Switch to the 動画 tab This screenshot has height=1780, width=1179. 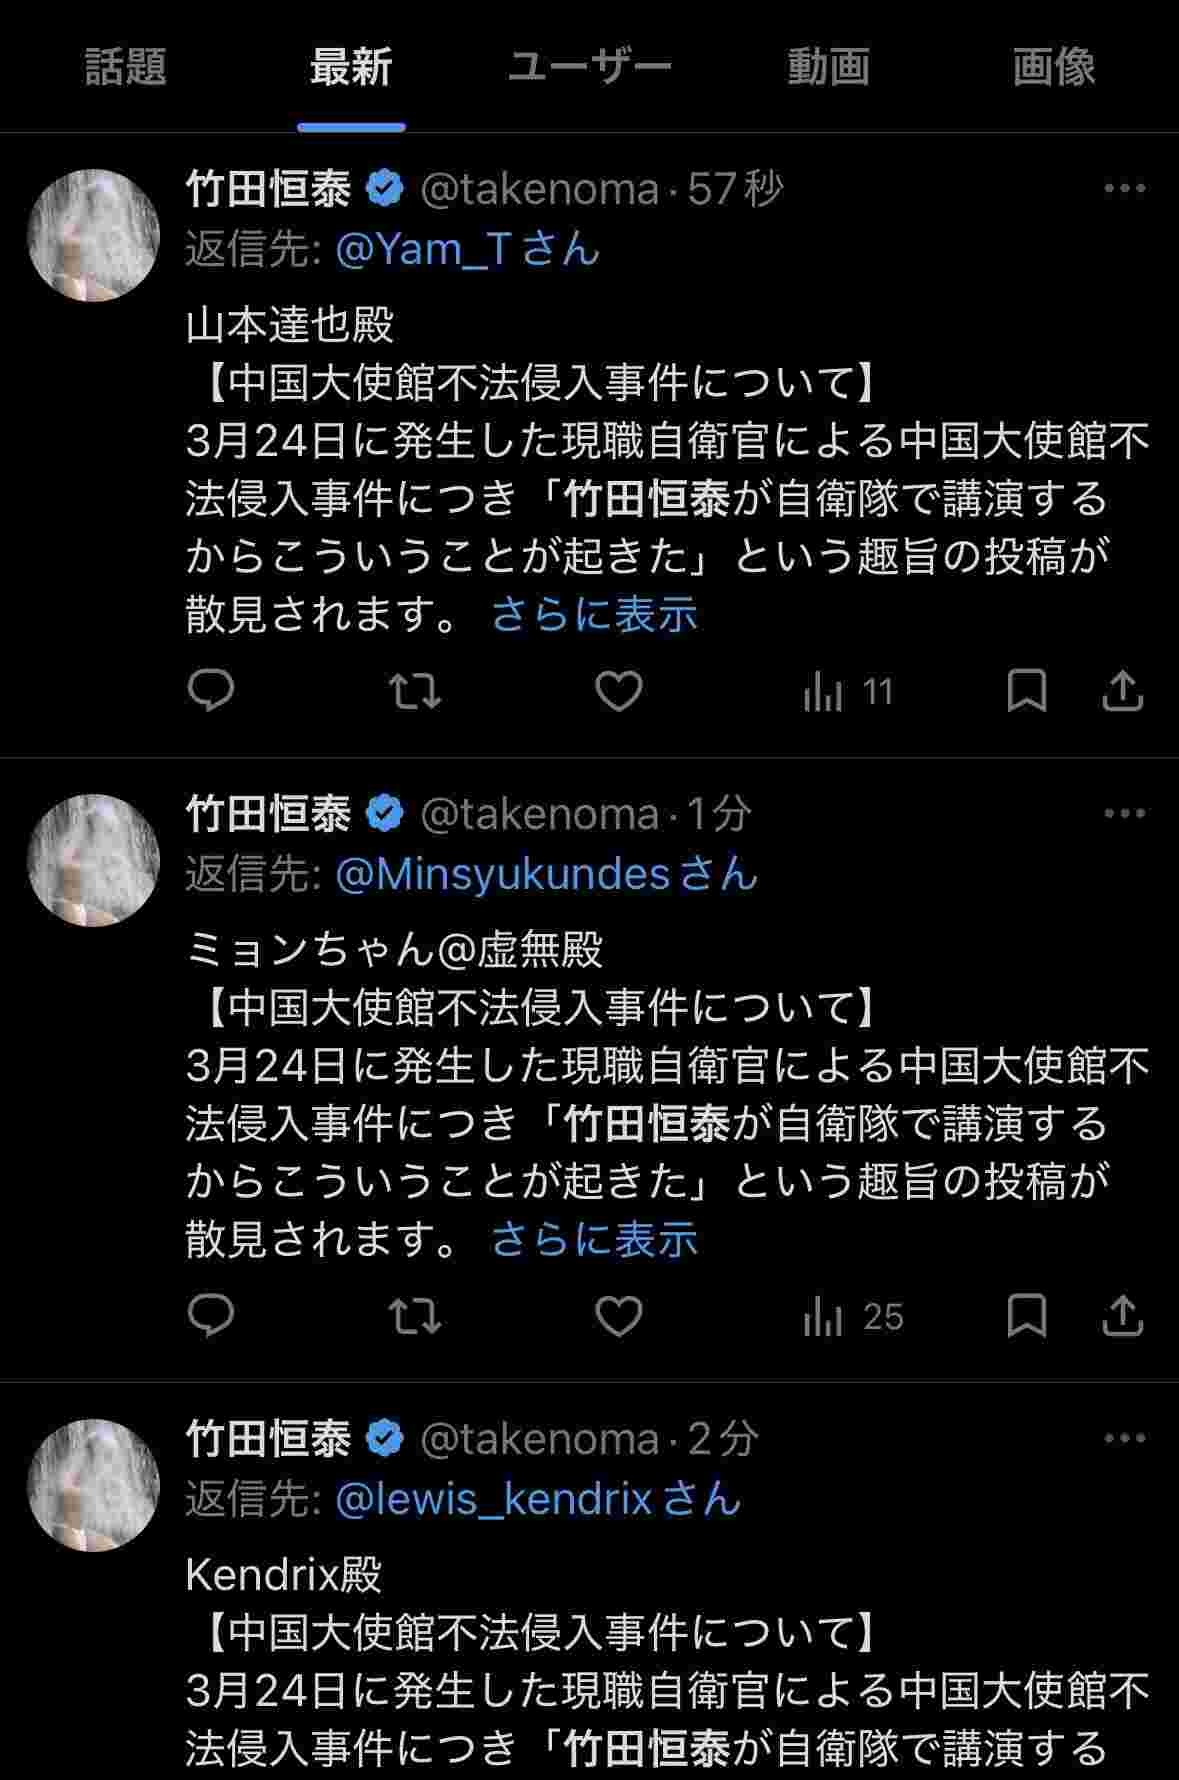pyautogui.click(x=828, y=67)
